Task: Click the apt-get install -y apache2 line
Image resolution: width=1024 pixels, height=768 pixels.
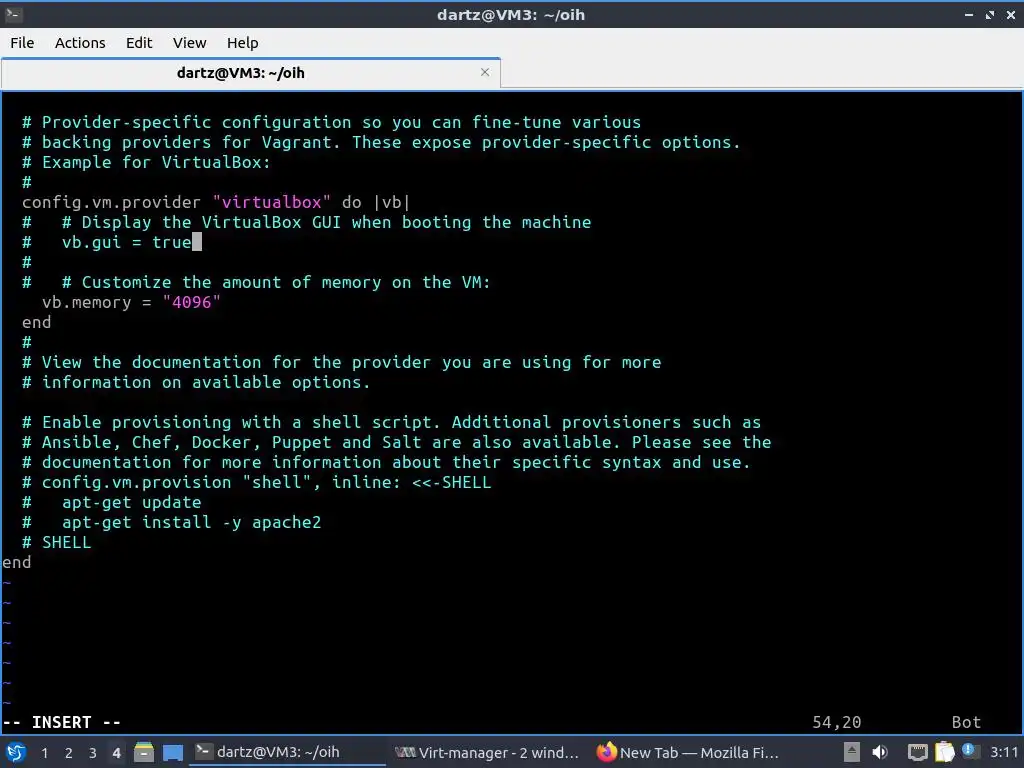Action: [172, 522]
